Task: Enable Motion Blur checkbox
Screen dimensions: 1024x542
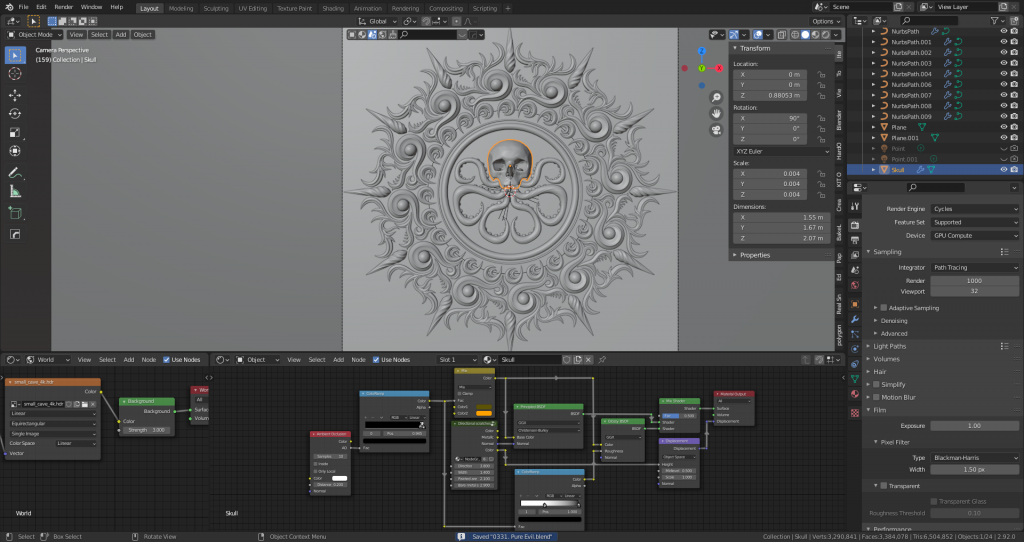Action: click(x=876, y=397)
